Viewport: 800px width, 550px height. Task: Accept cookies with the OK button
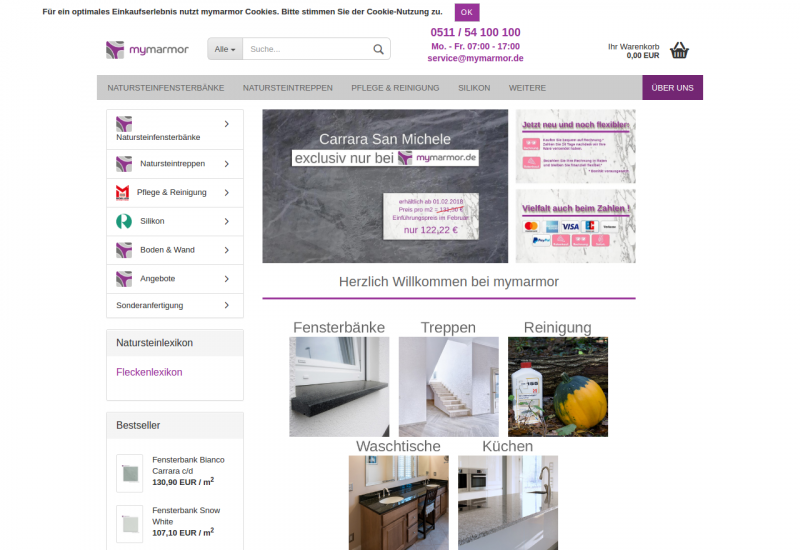467,12
